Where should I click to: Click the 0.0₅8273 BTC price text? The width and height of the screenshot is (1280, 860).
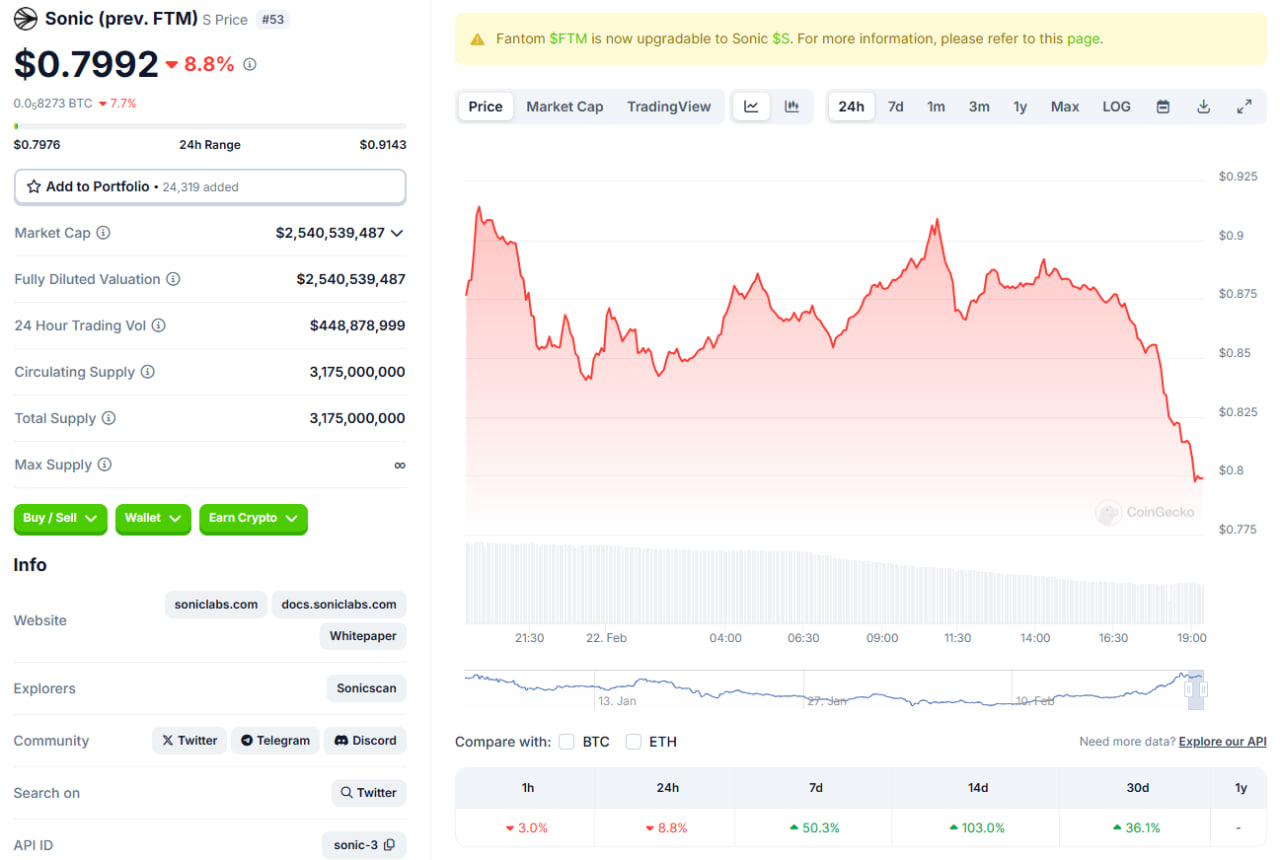coord(53,103)
